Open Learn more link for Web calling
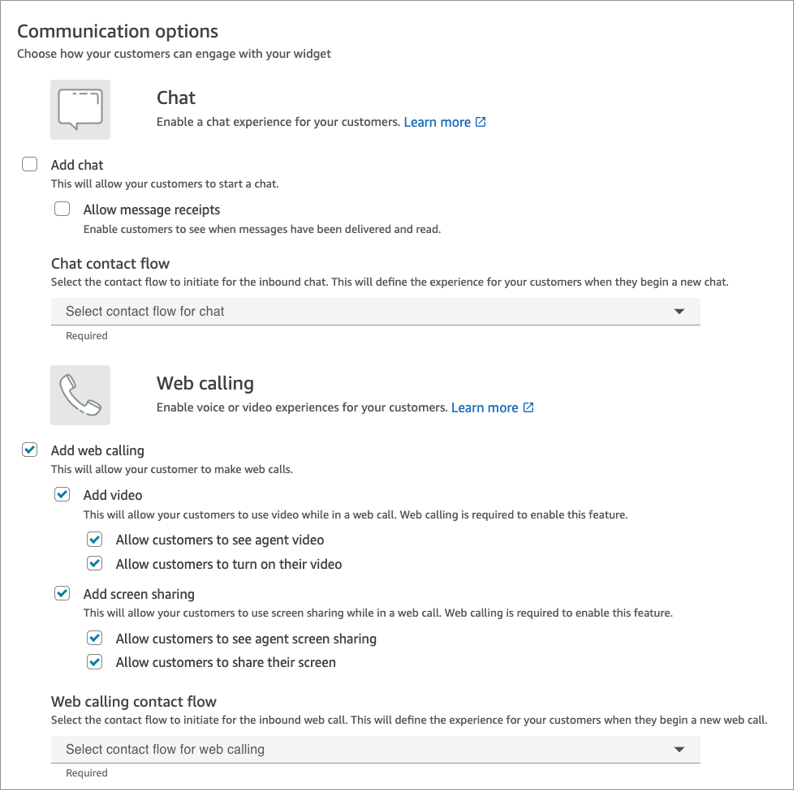 point(485,407)
